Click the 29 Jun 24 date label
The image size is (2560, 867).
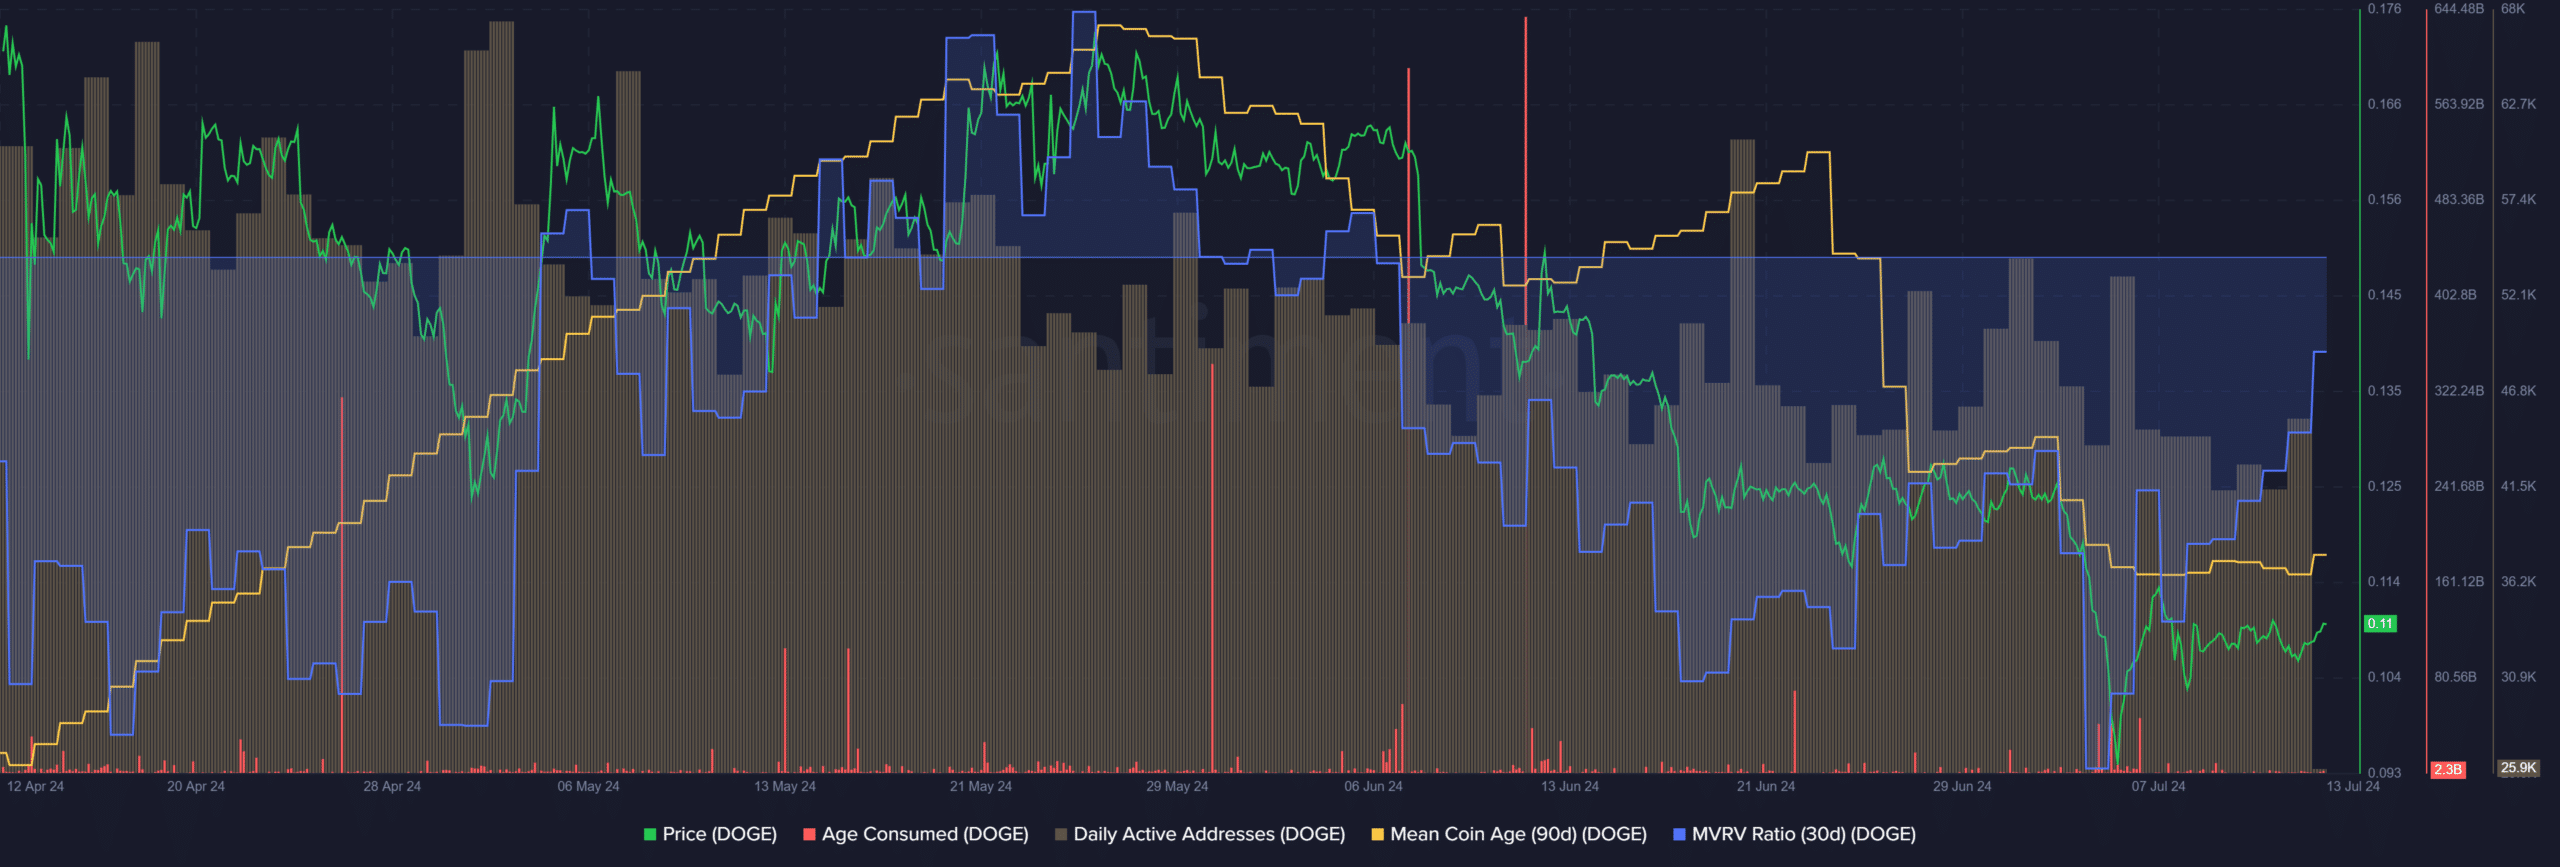tap(1962, 786)
